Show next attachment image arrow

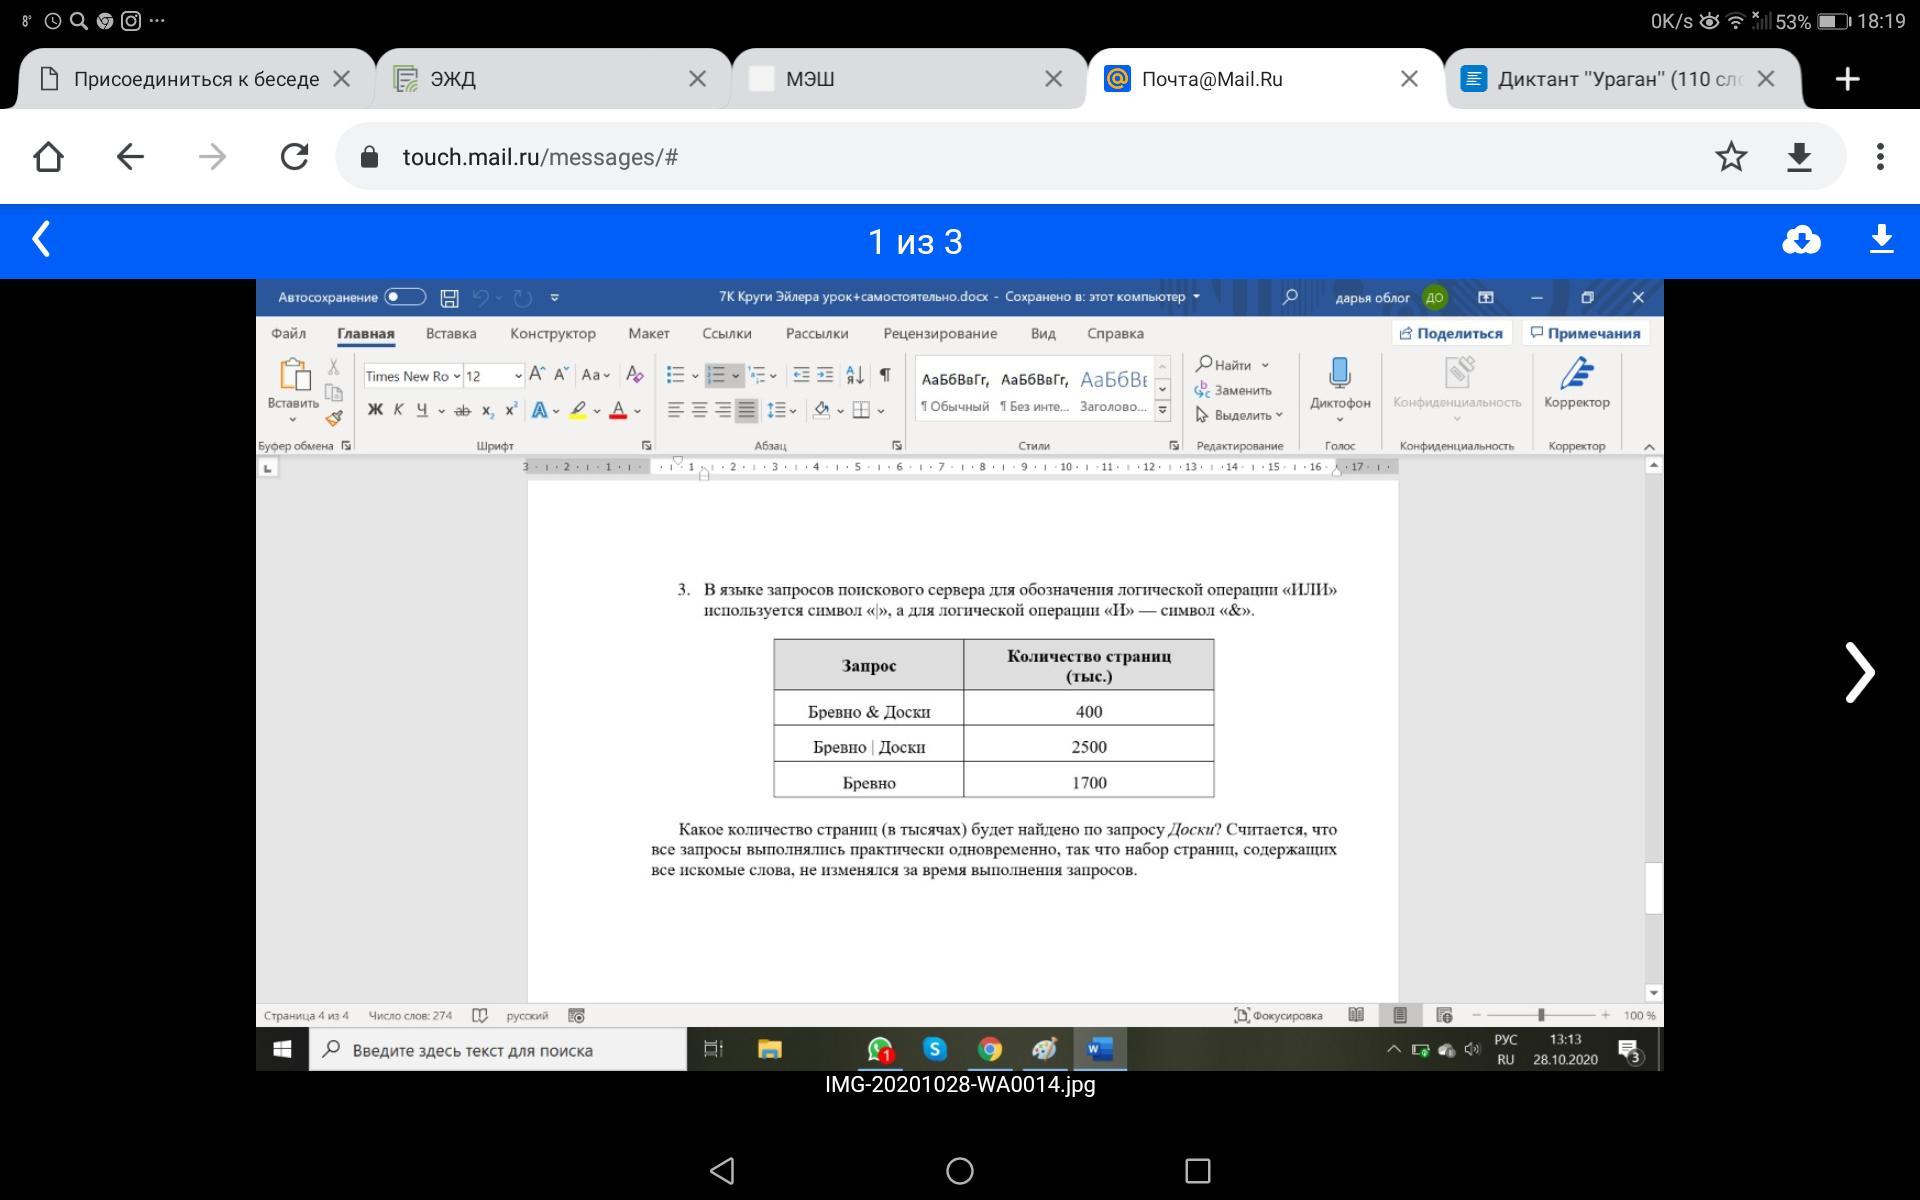[1859, 672]
